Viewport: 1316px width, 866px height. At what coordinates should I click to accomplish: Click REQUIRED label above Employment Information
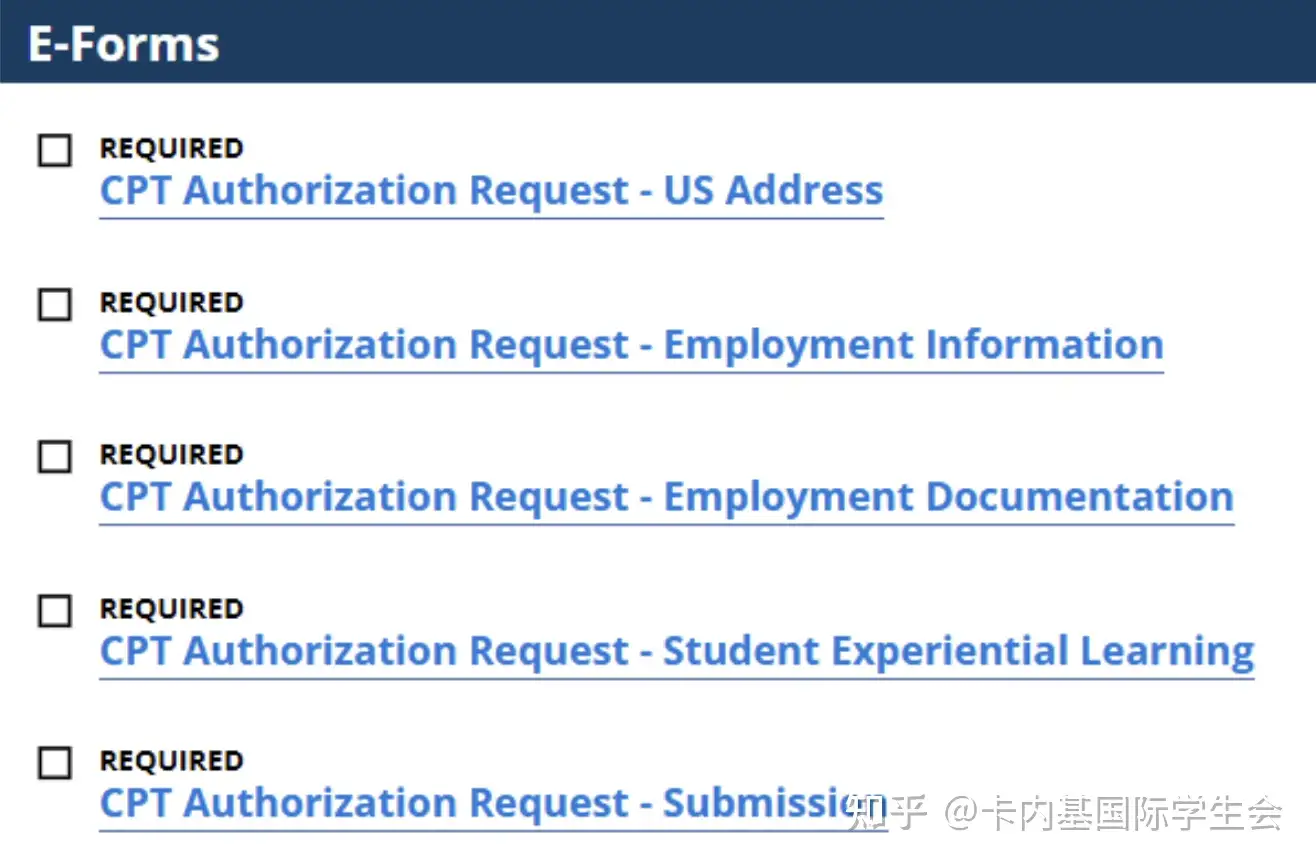coord(171,302)
